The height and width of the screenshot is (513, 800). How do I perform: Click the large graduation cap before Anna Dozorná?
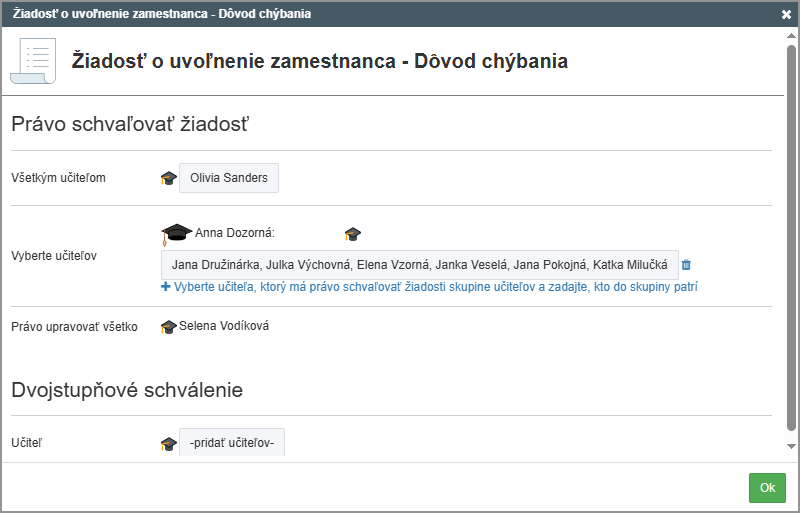tap(176, 233)
